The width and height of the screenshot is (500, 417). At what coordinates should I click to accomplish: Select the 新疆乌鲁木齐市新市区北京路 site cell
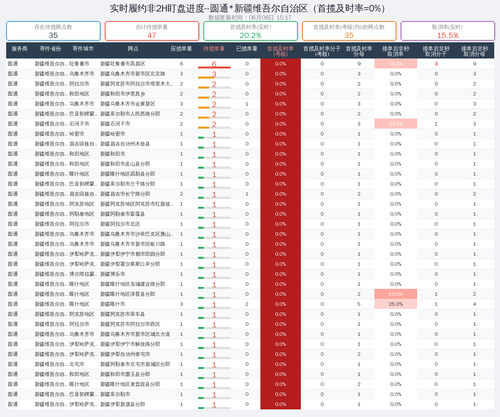click(133, 74)
